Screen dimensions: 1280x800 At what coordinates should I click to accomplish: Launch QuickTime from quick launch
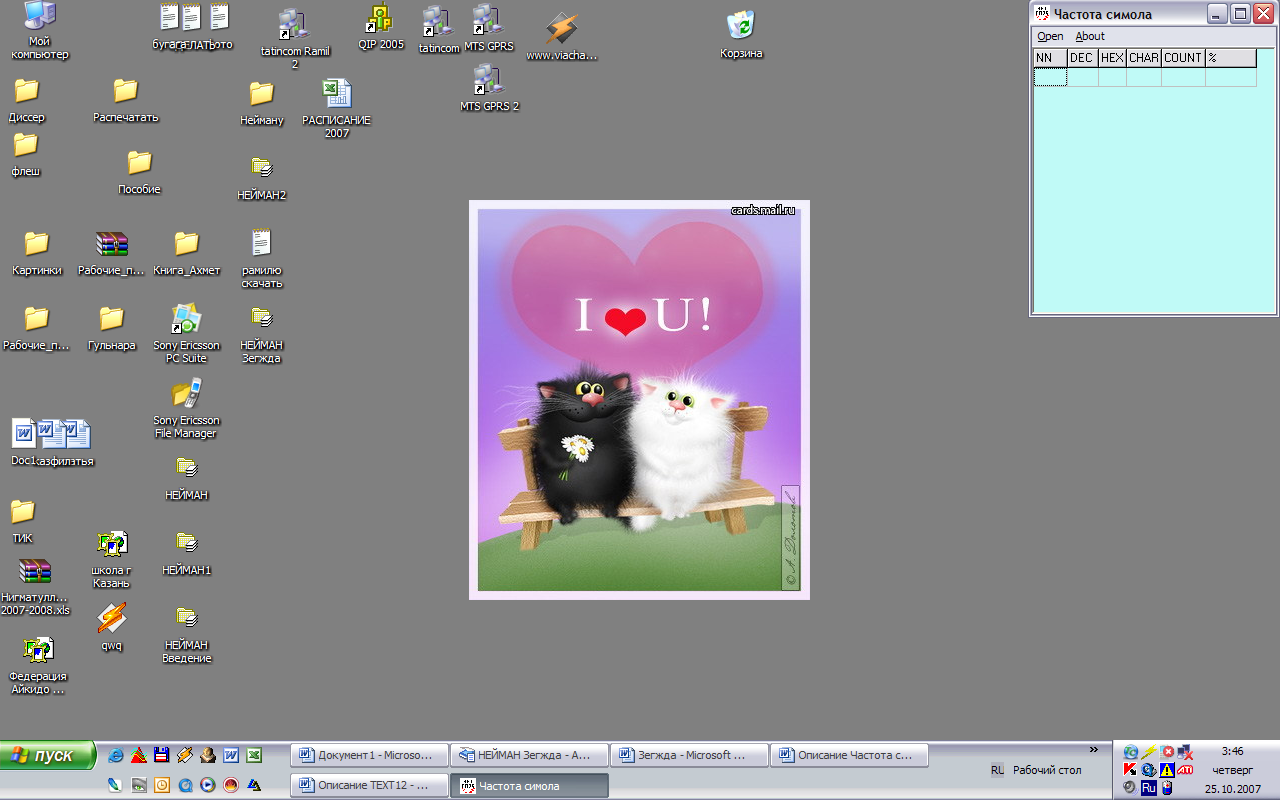(185, 785)
